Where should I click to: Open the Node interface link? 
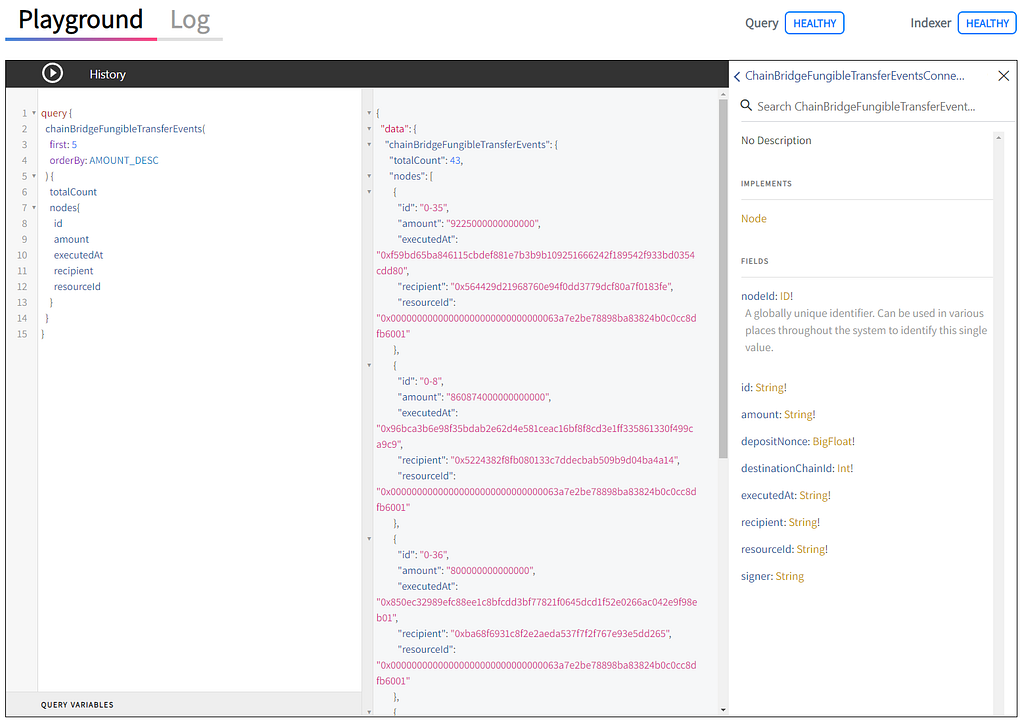[x=754, y=219]
